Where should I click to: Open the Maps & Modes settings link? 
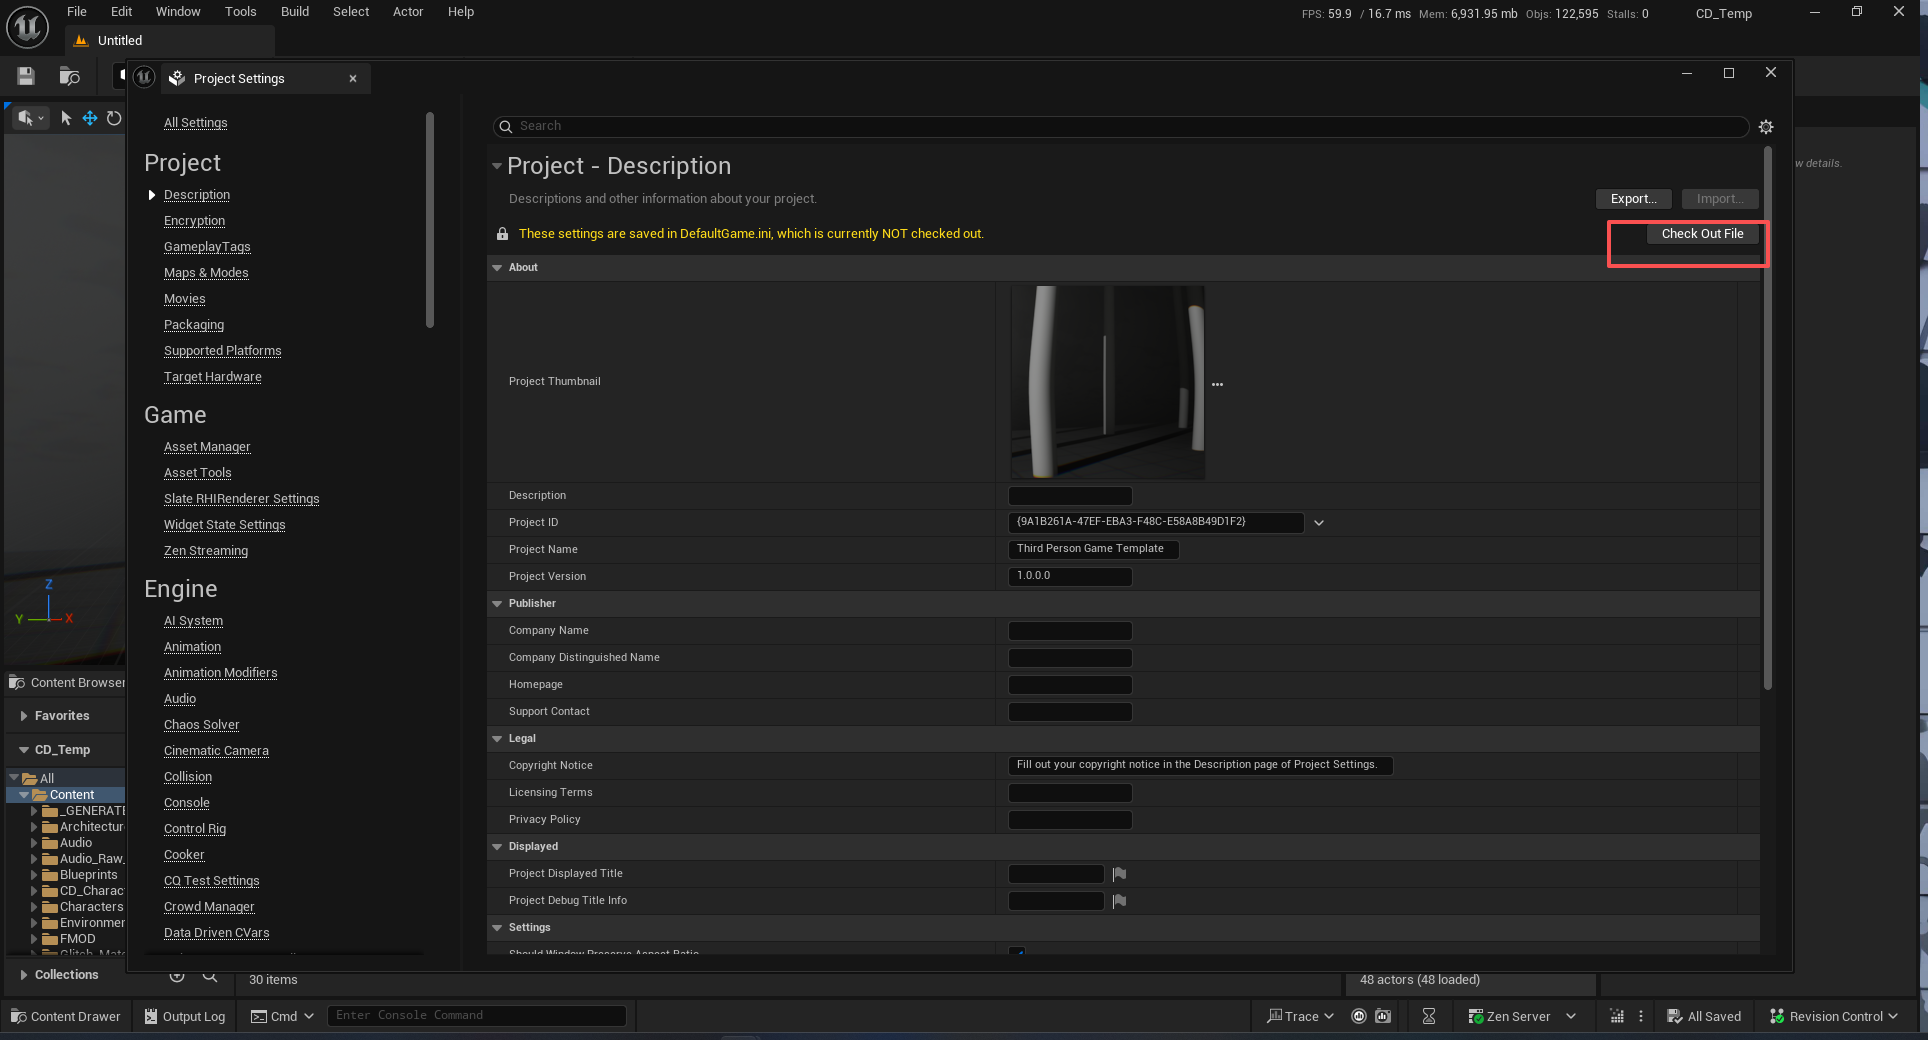[x=206, y=272]
